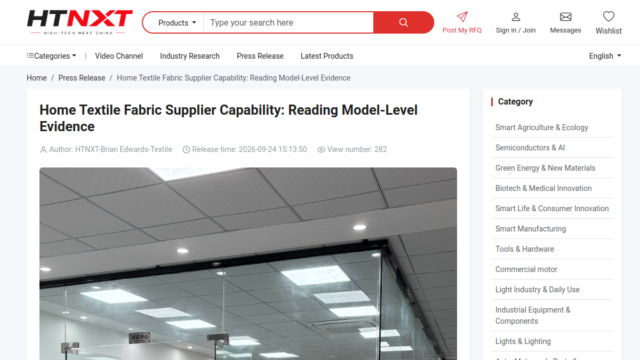
Task: Select Semiconductors & AI category
Action: [530, 148]
